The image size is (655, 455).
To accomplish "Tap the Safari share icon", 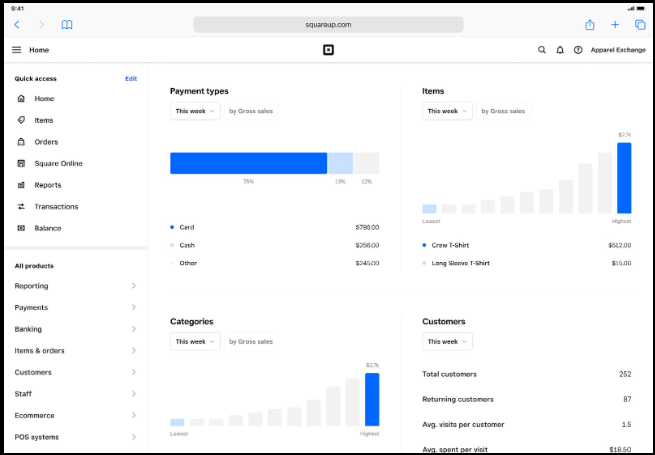I will pyautogui.click(x=589, y=25).
